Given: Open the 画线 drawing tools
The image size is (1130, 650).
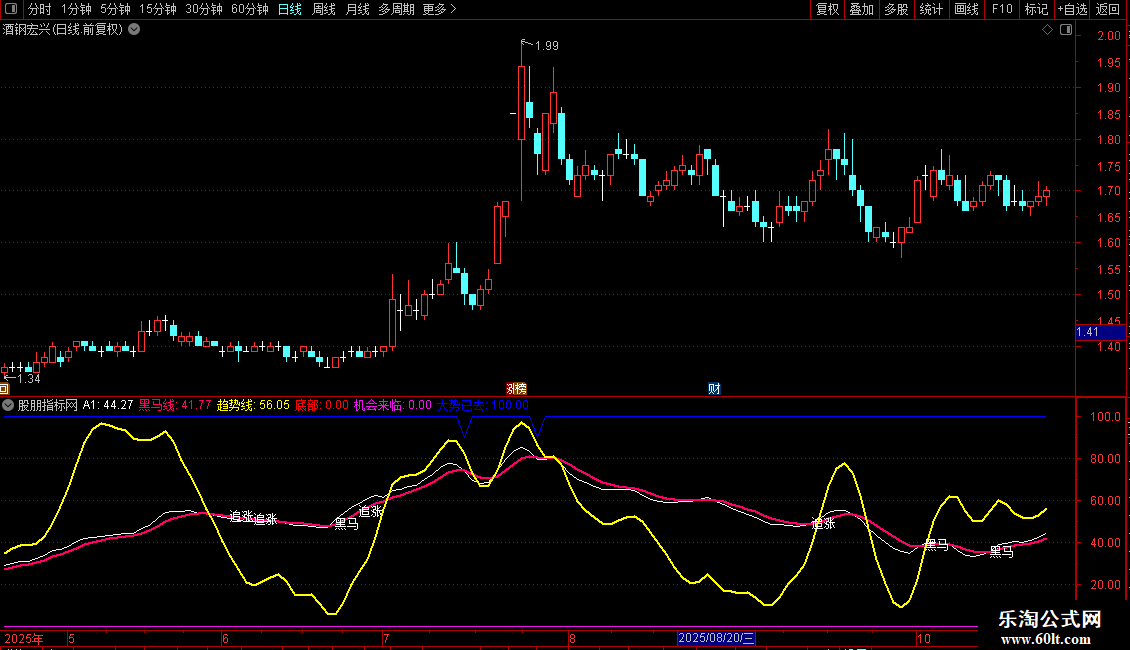Looking at the screenshot, I should click(x=966, y=10).
